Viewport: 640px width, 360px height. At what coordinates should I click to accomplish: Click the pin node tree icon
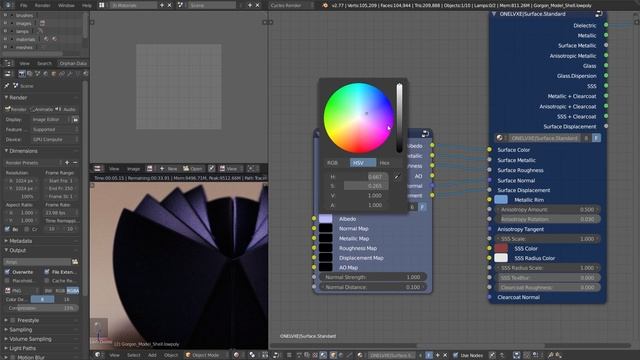coord(493,355)
